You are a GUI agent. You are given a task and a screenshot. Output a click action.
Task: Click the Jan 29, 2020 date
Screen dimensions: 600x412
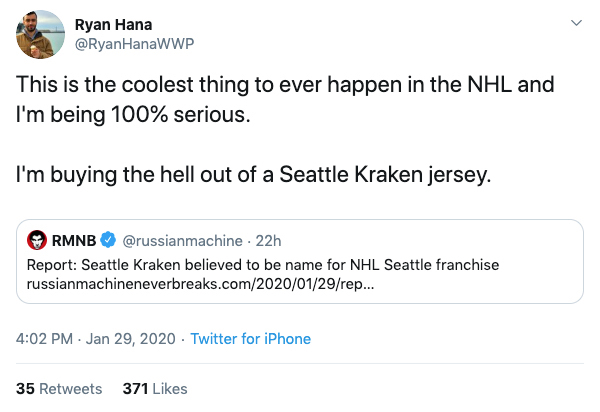(x=133, y=339)
